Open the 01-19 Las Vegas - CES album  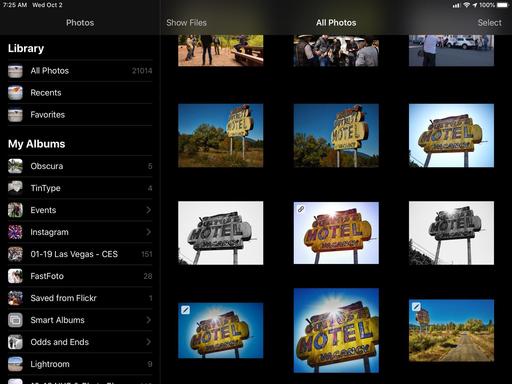point(80,254)
